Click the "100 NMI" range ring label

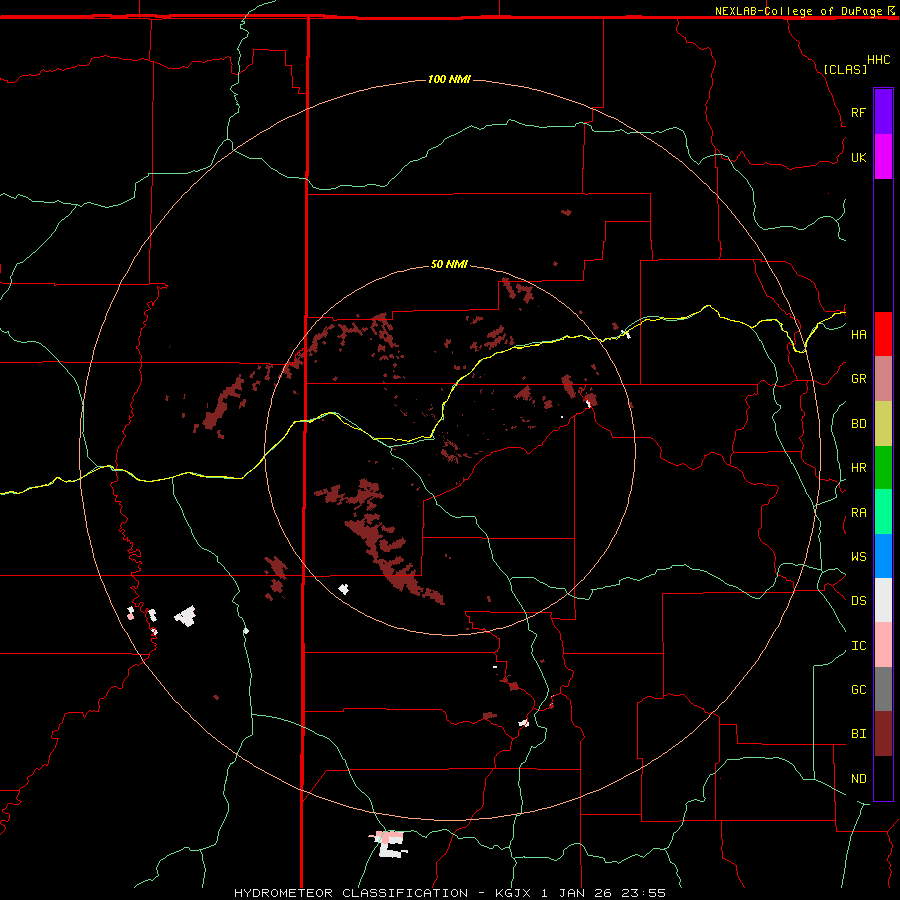click(x=449, y=79)
